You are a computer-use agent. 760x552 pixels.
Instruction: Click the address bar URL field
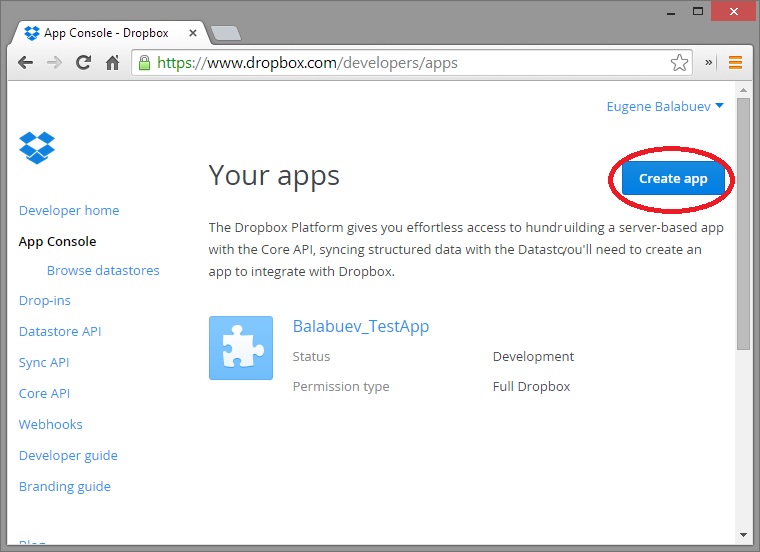tap(412, 63)
